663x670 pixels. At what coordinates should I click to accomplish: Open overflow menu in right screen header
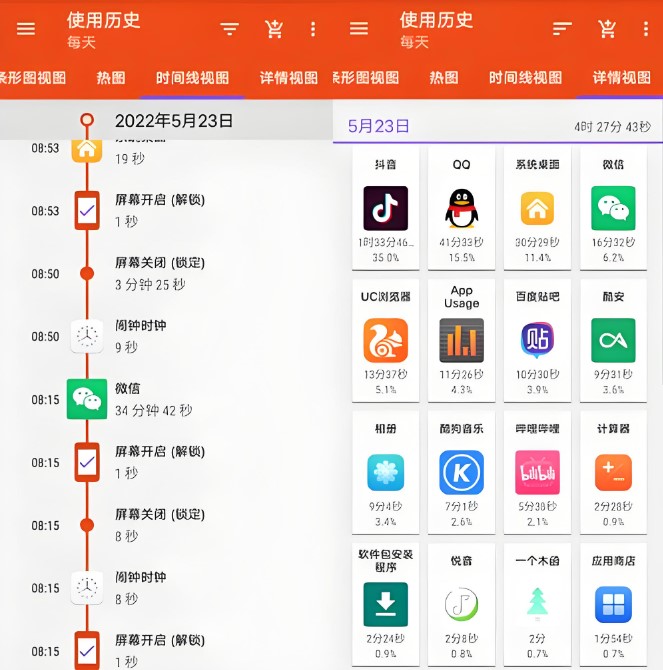tap(645, 29)
